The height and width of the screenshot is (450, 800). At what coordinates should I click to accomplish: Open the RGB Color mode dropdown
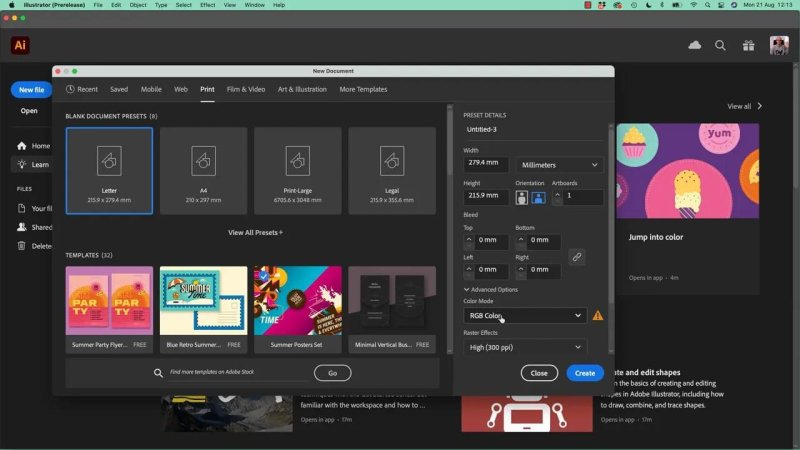(525, 316)
